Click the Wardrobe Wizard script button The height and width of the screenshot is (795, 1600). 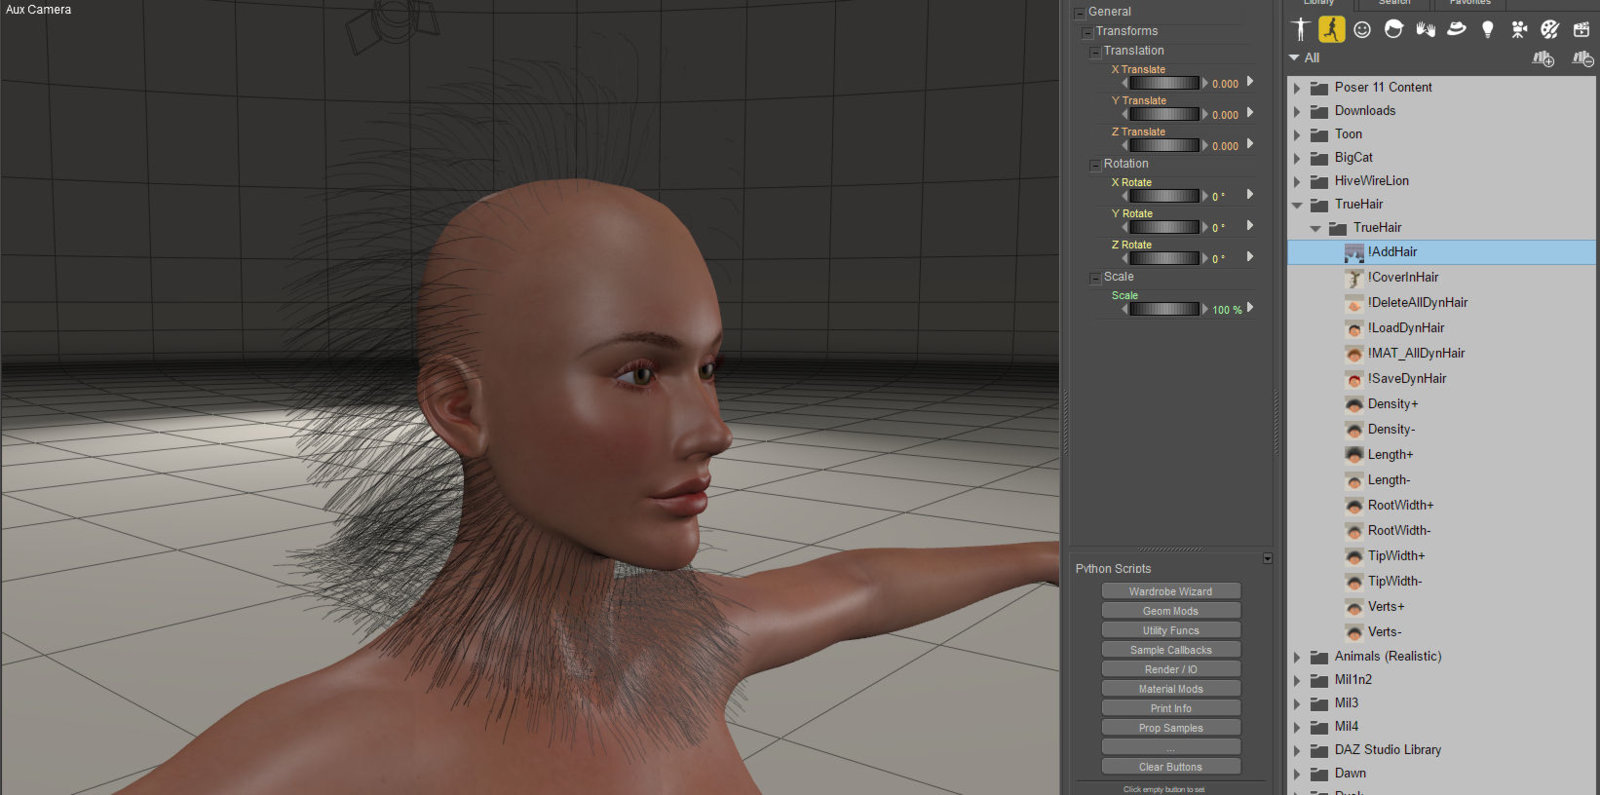[1170, 592]
